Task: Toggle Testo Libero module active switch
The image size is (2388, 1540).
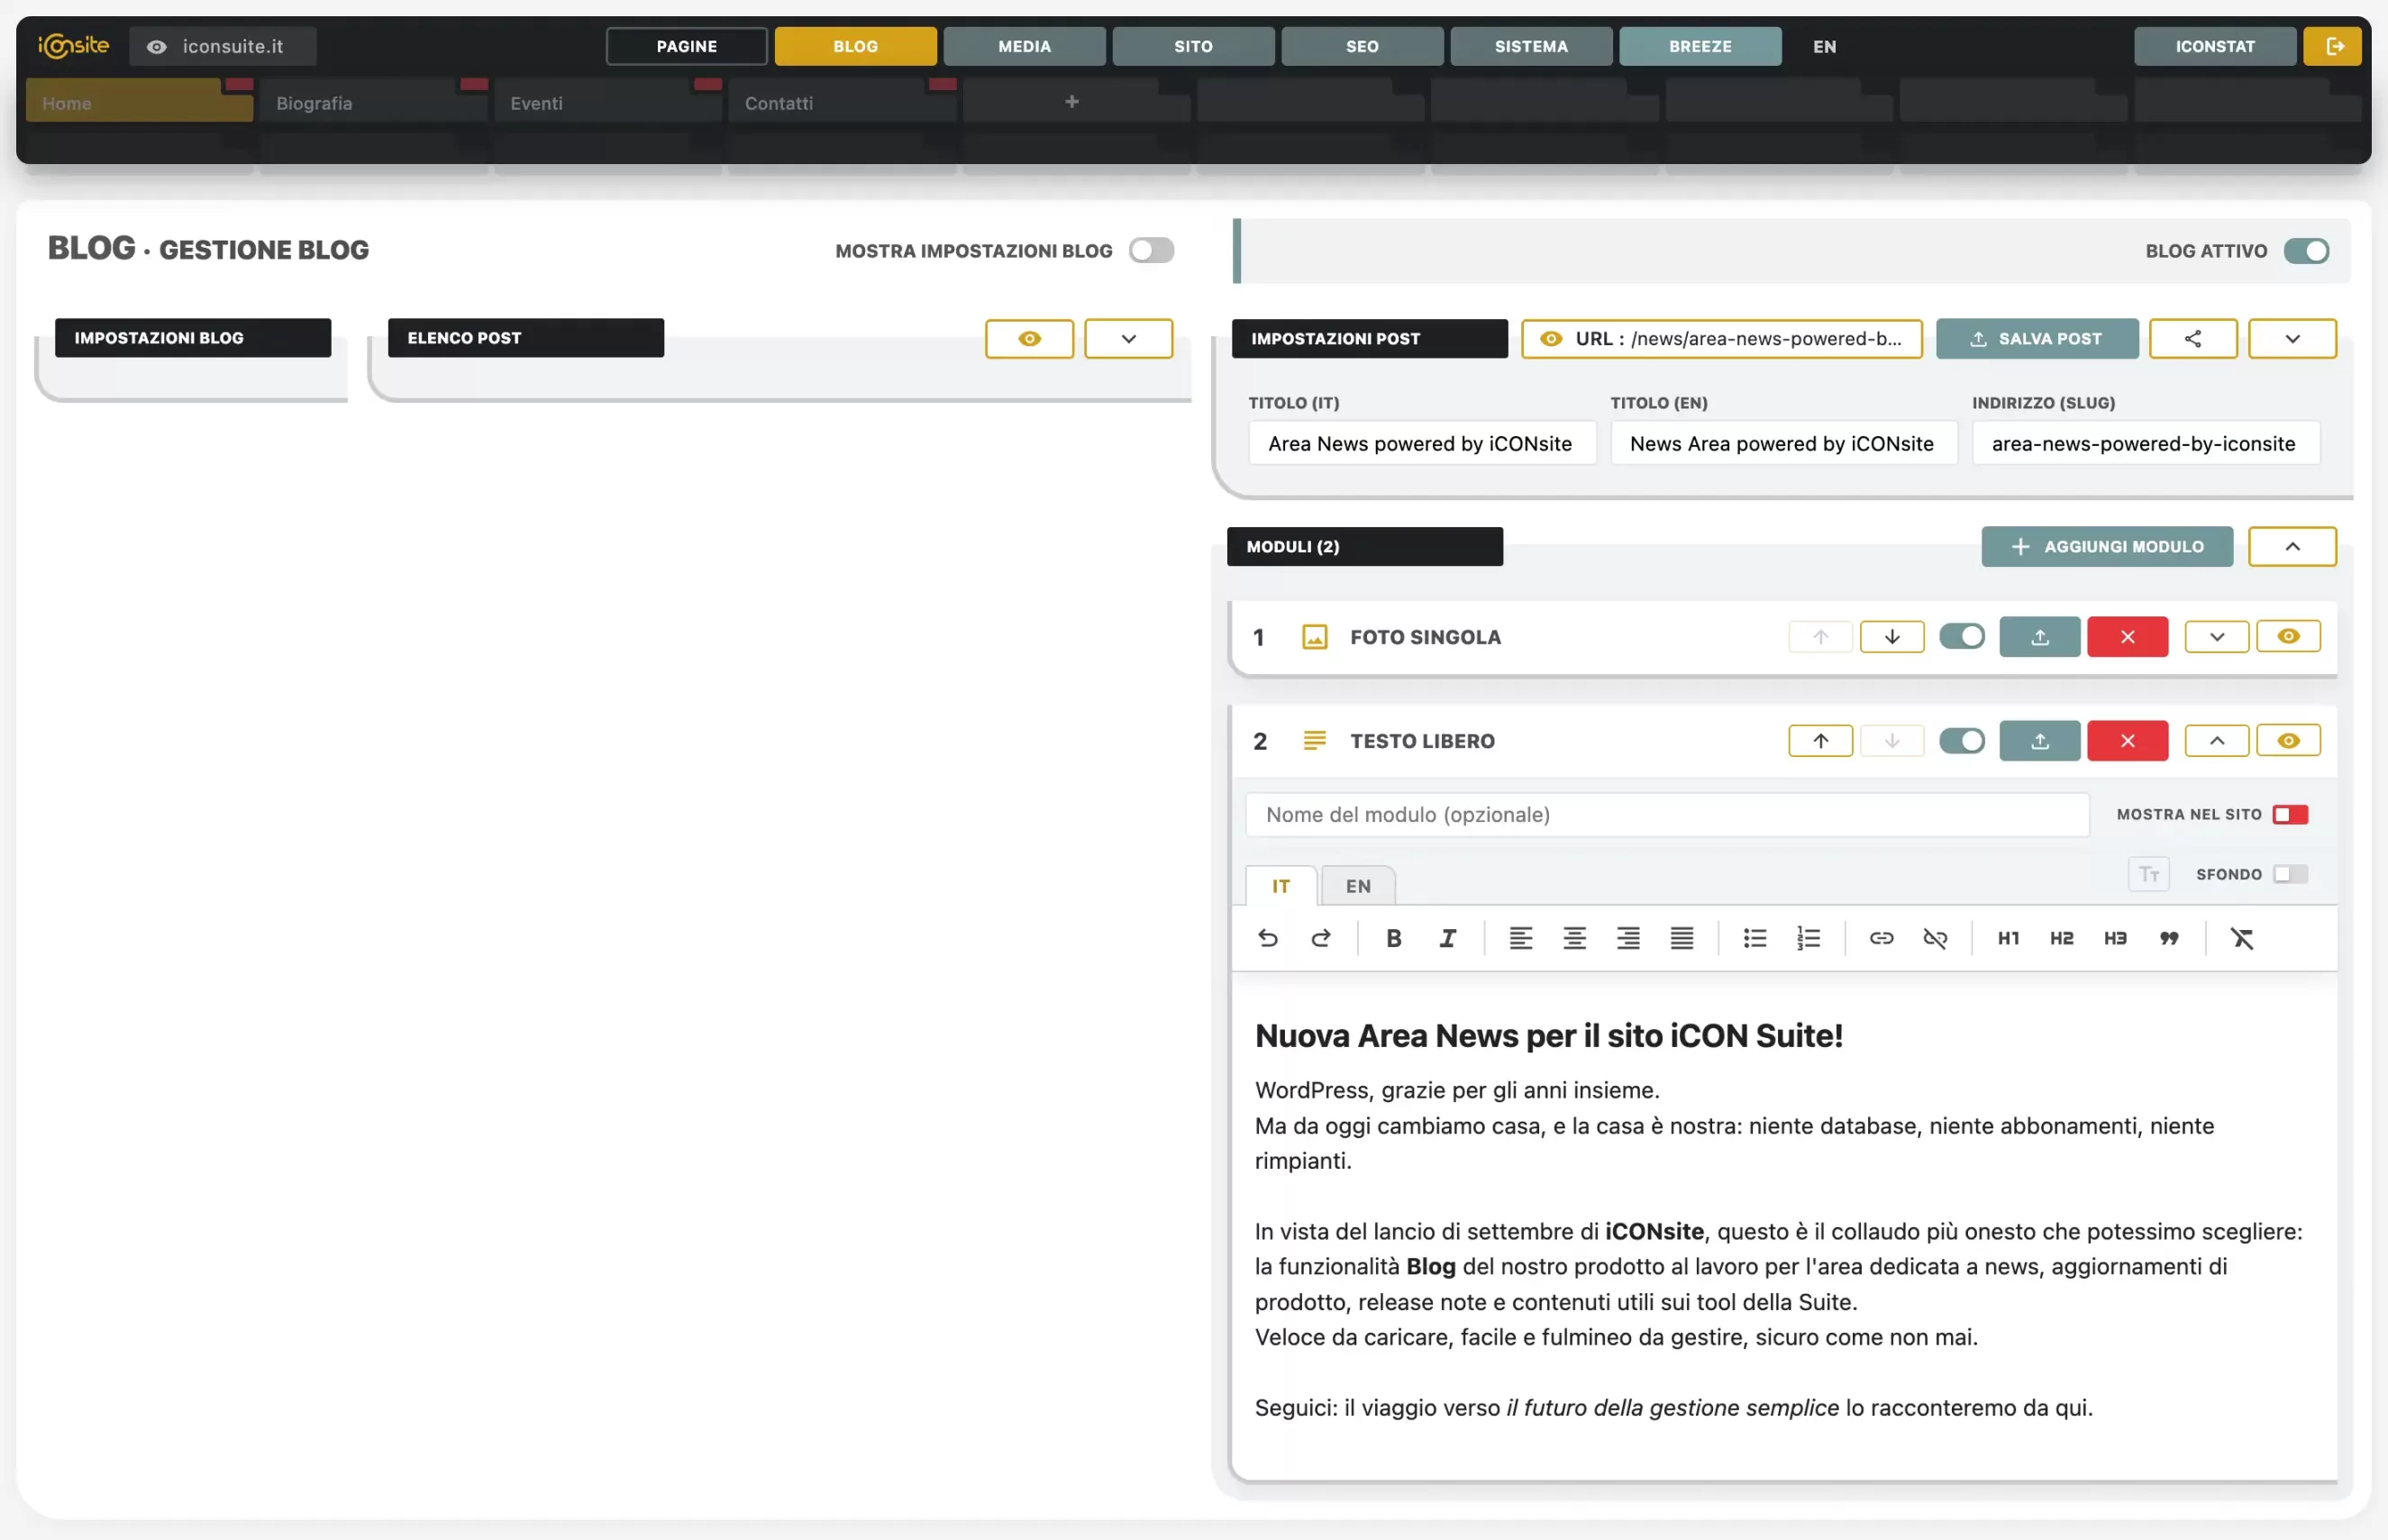Action: pos(1961,741)
